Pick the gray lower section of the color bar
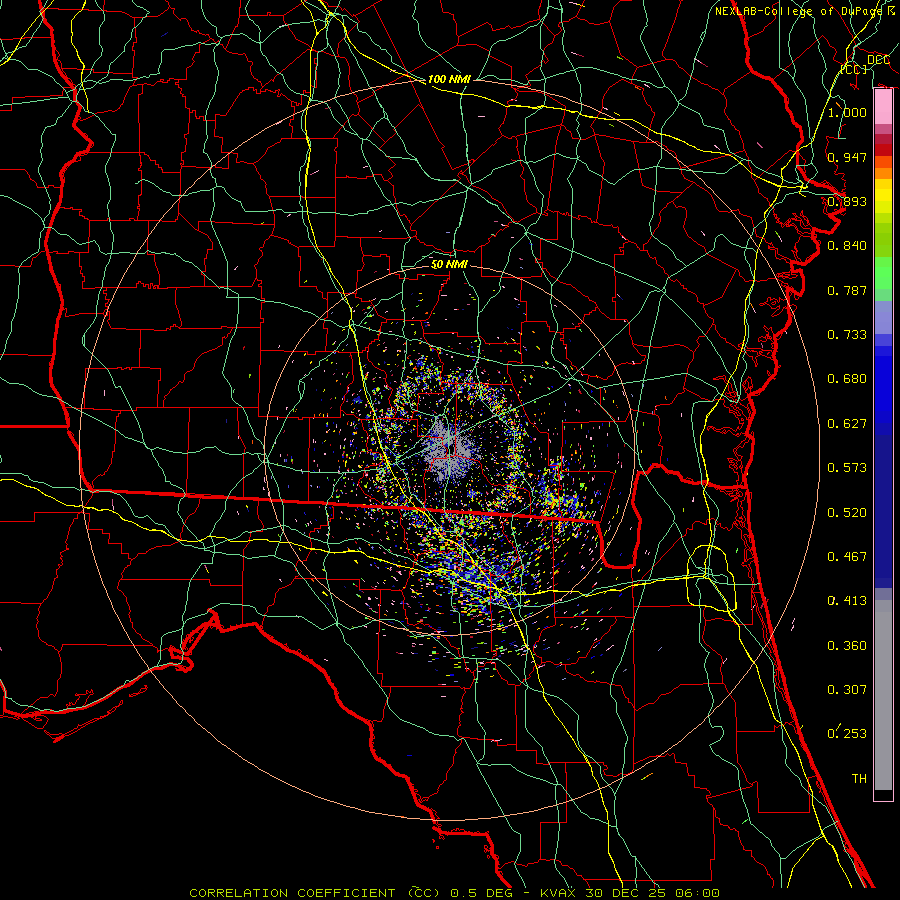The width and height of the screenshot is (900, 900). [883, 695]
